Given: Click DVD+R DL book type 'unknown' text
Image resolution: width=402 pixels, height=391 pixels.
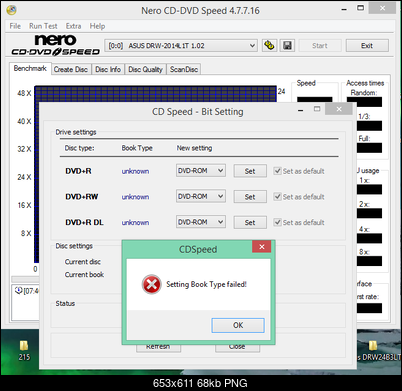Looking at the screenshot, I should point(135,223).
